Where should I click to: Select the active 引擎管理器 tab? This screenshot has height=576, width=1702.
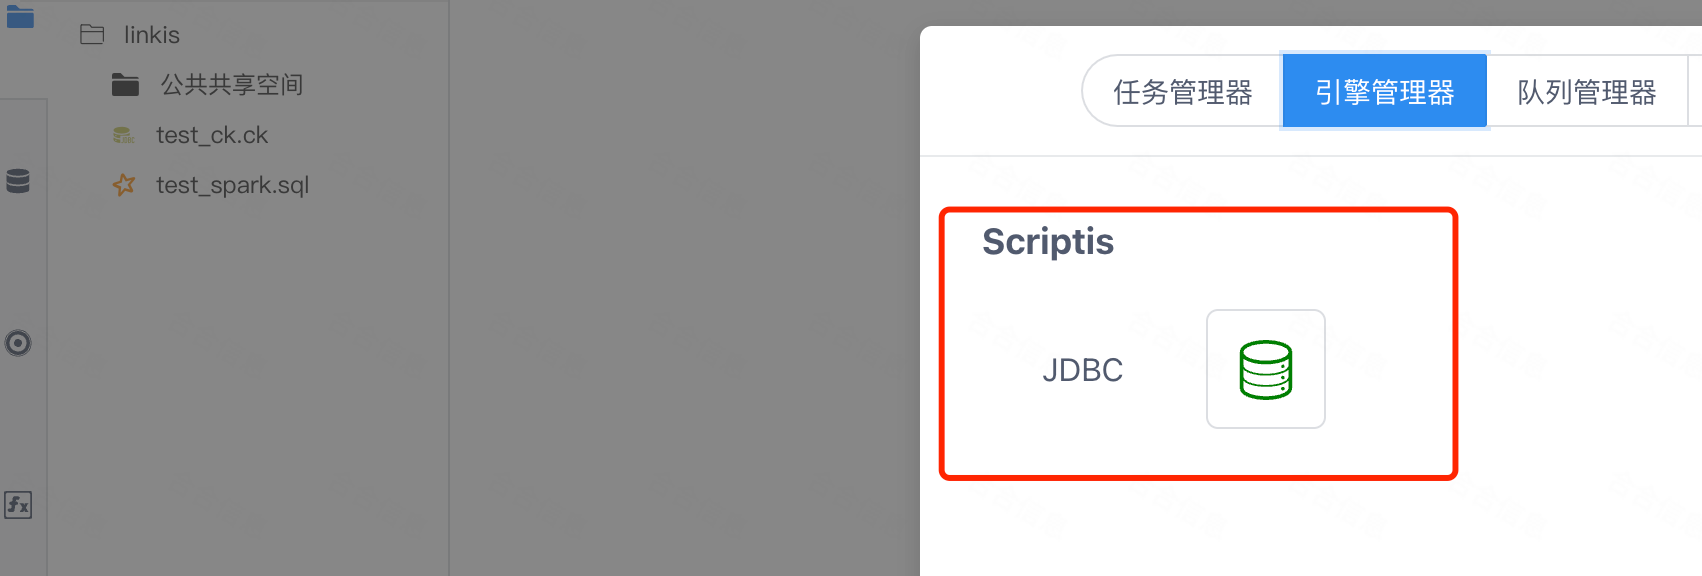click(1384, 90)
